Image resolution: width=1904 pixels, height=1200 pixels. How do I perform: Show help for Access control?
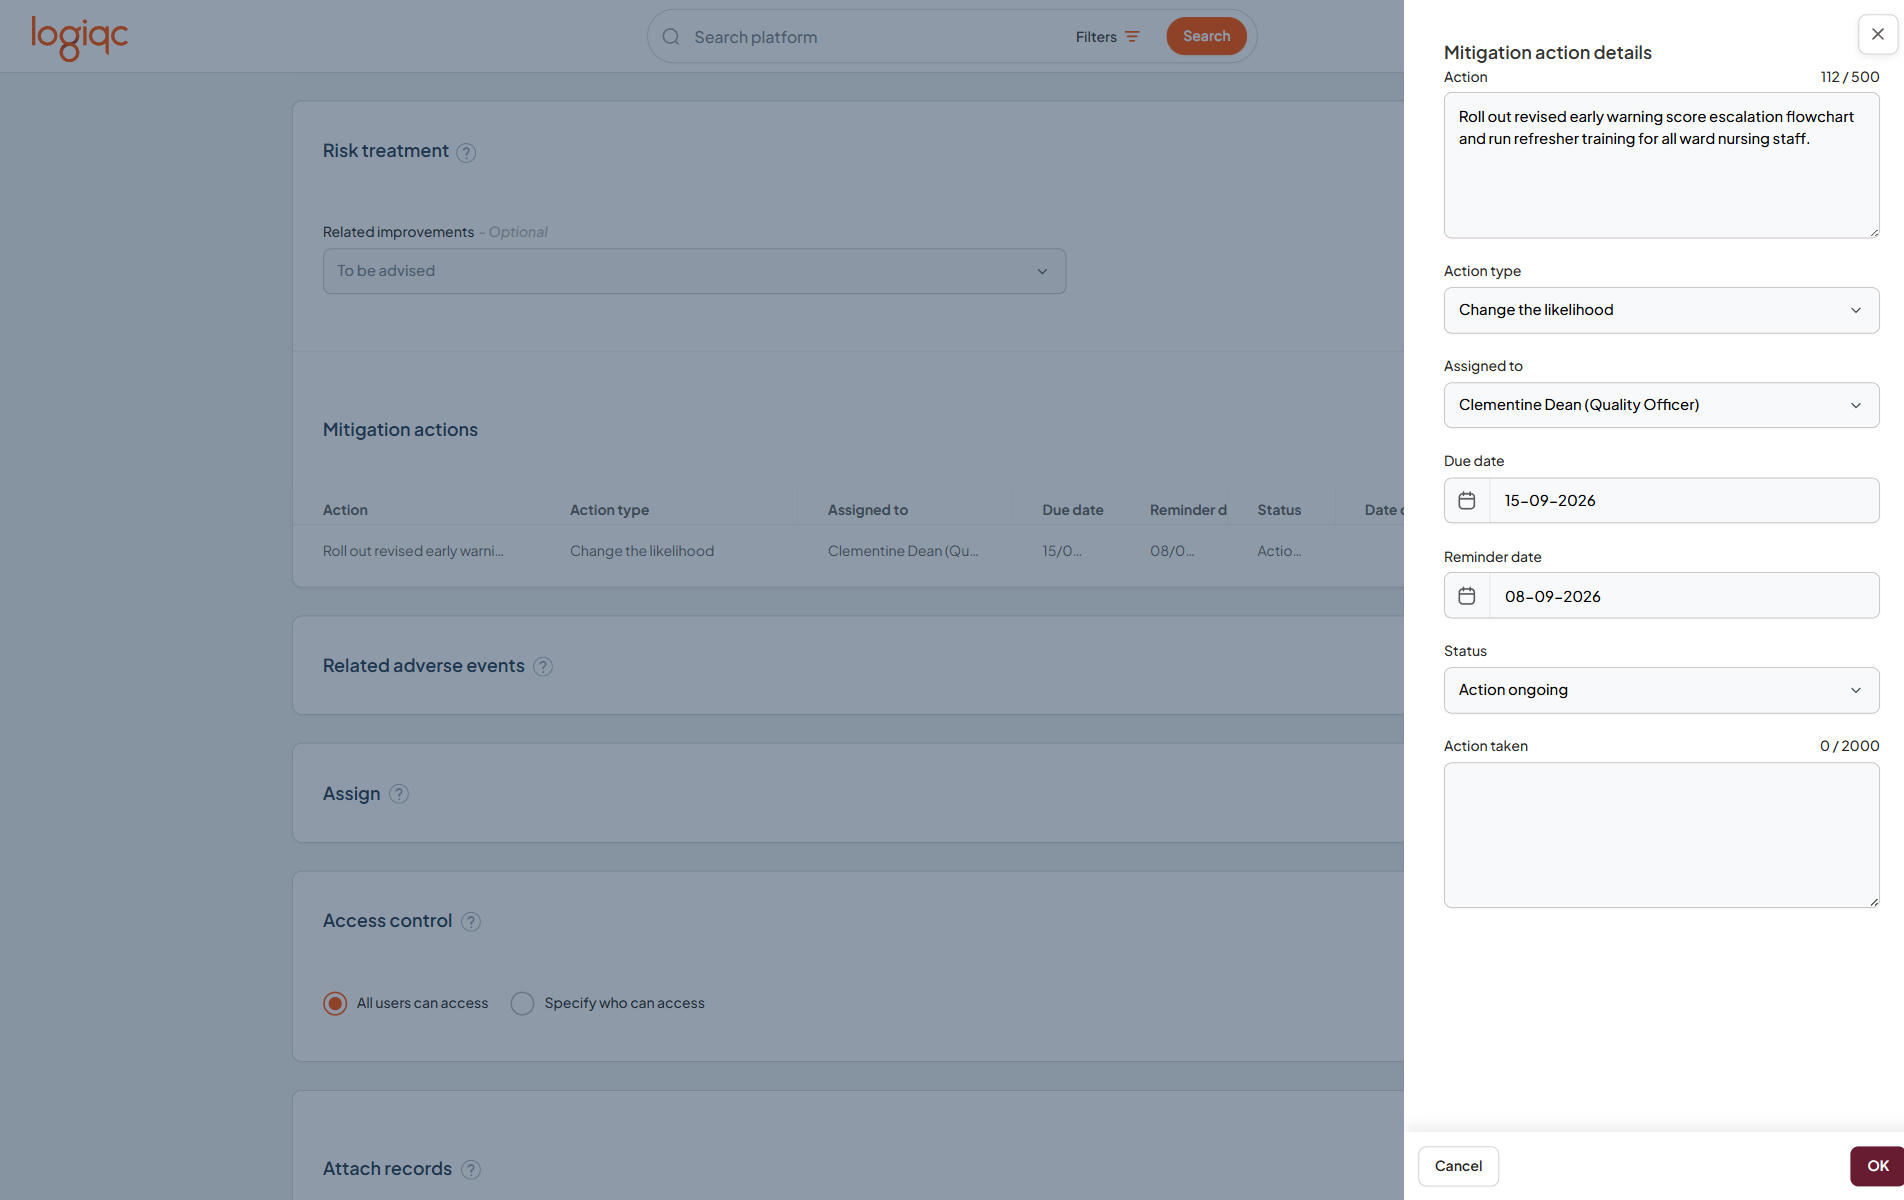coord(471,922)
